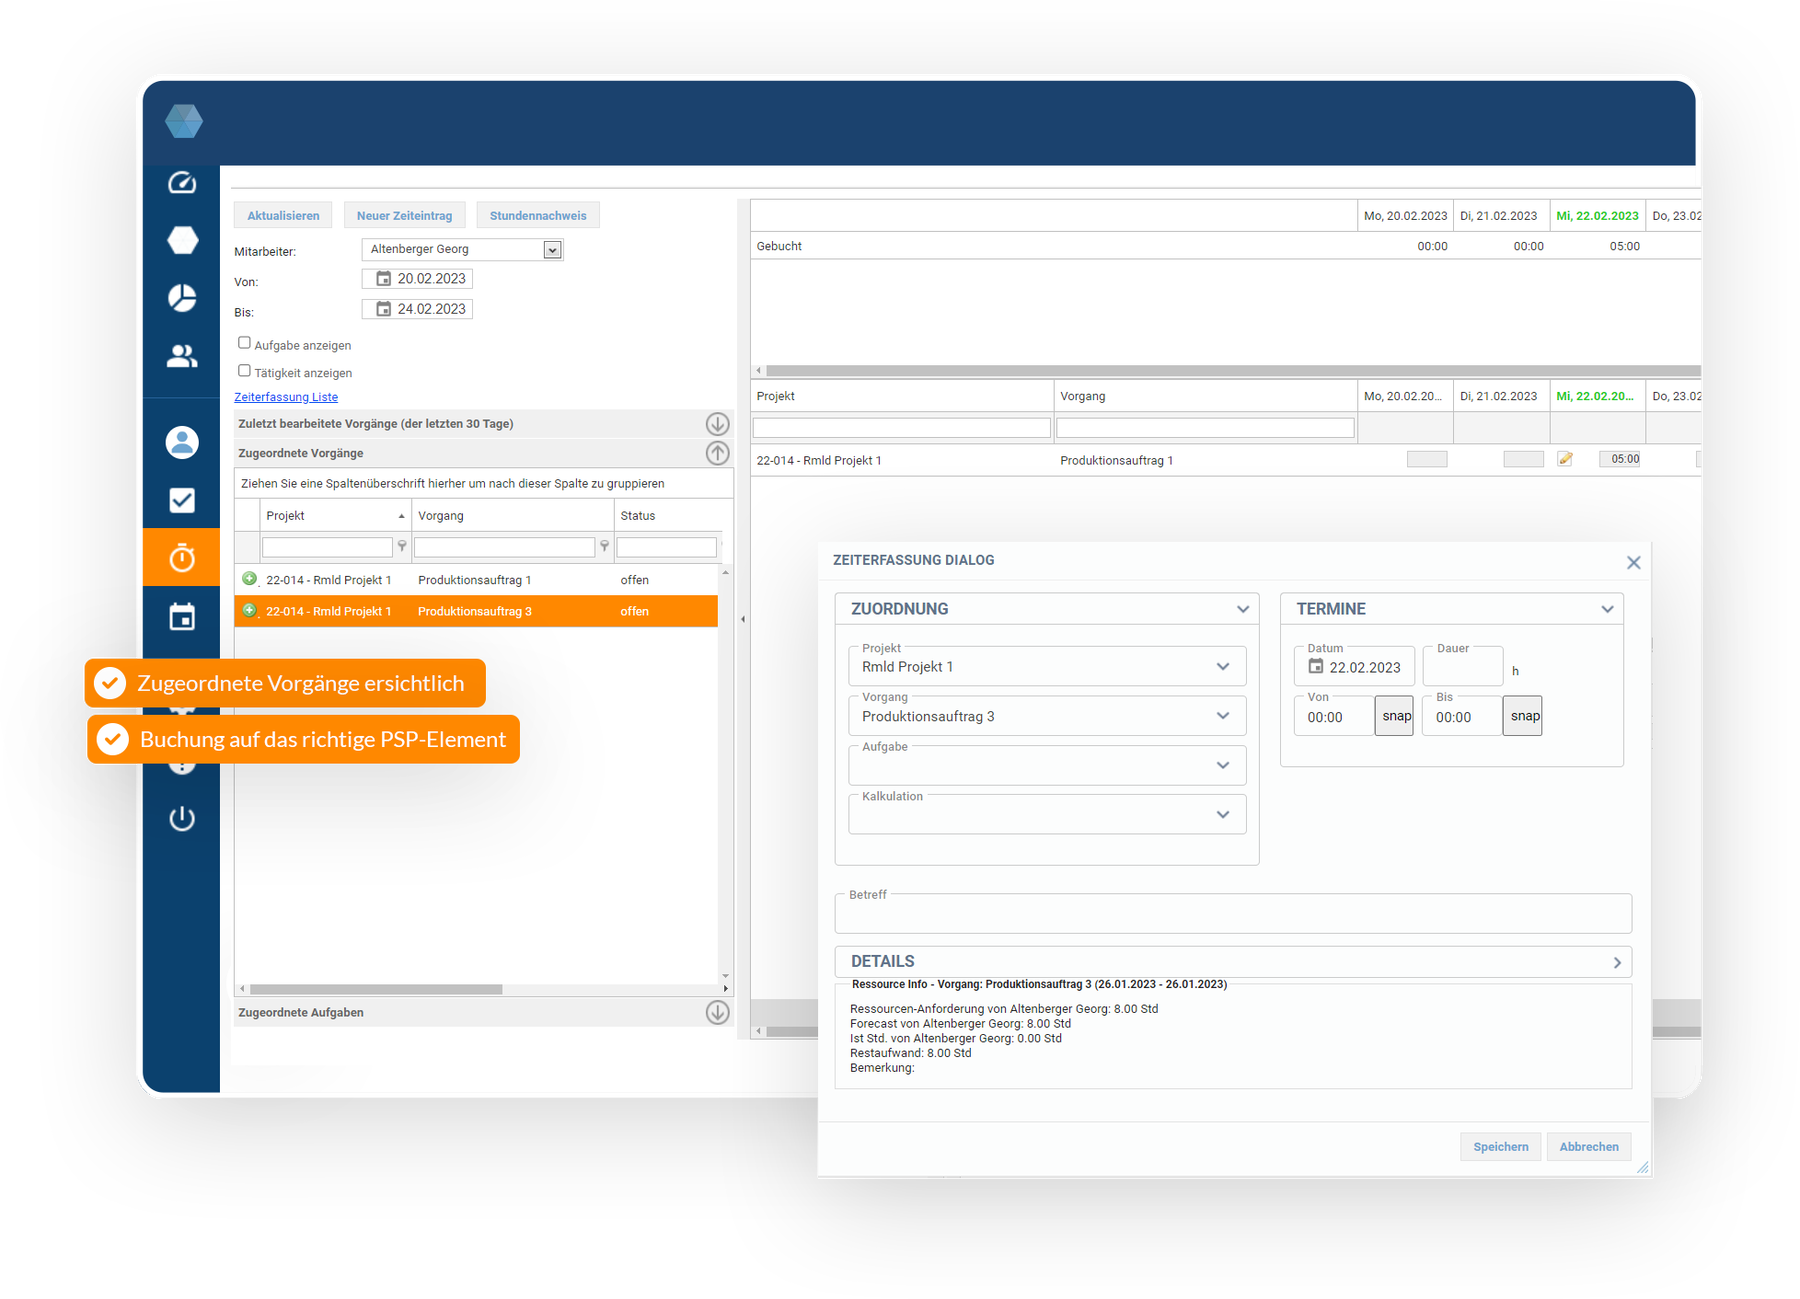The image size is (1800, 1299).
Task: Click the Dauer input field
Action: point(1462,667)
